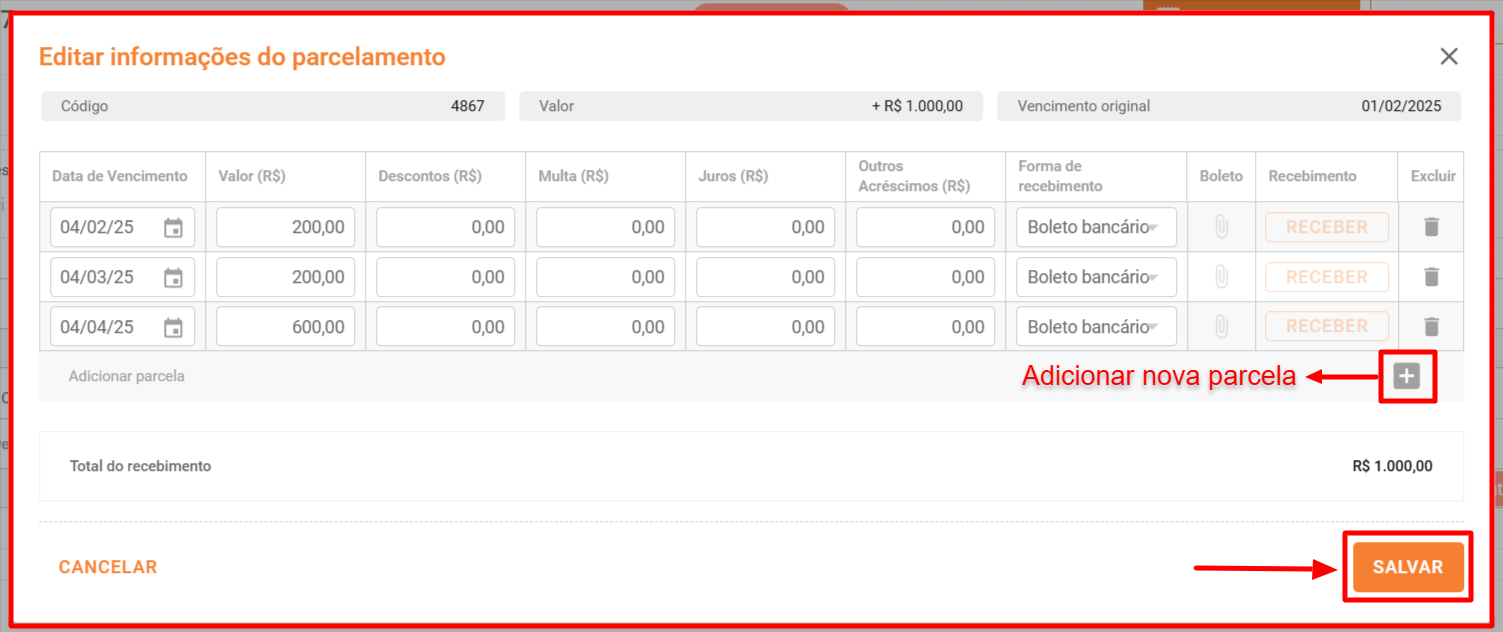Open calendar picker for 04/02/25 due date
Image resolution: width=1503 pixels, height=632 pixels.
173,228
